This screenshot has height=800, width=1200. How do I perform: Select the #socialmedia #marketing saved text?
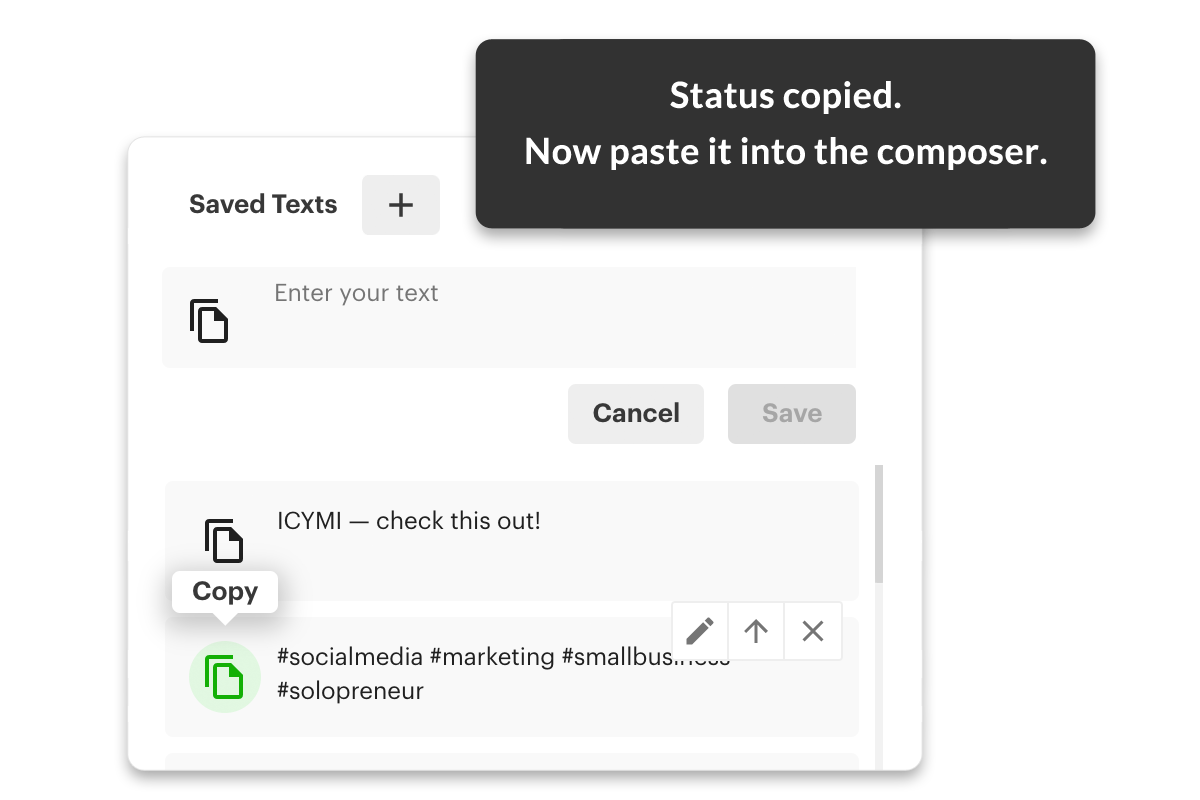pyautogui.click(x=511, y=677)
